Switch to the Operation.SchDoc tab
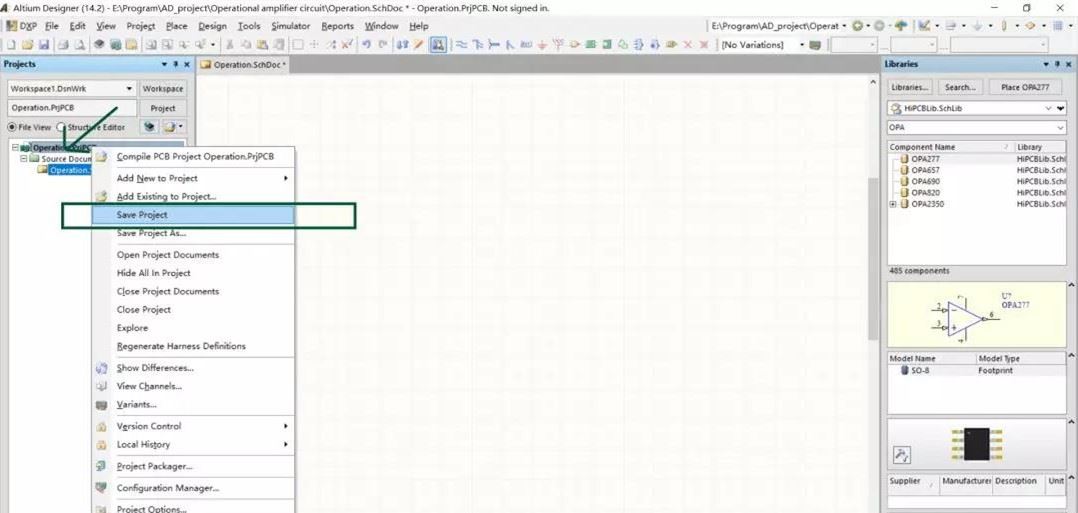 244,65
